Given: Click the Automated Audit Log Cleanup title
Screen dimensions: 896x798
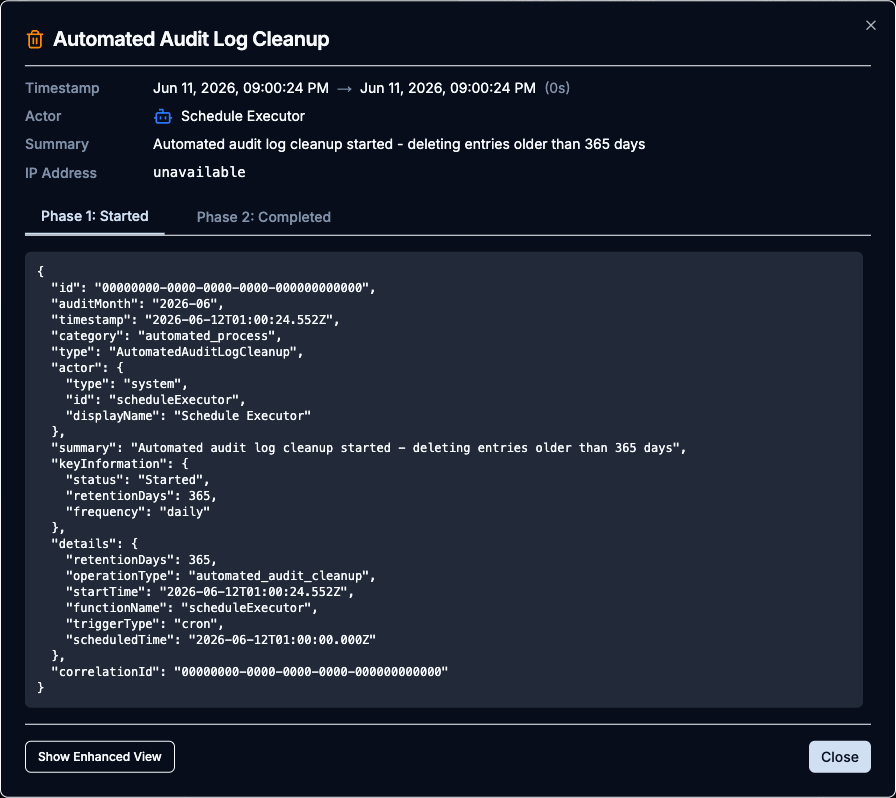Looking at the screenshot, I should pos(191,39).
